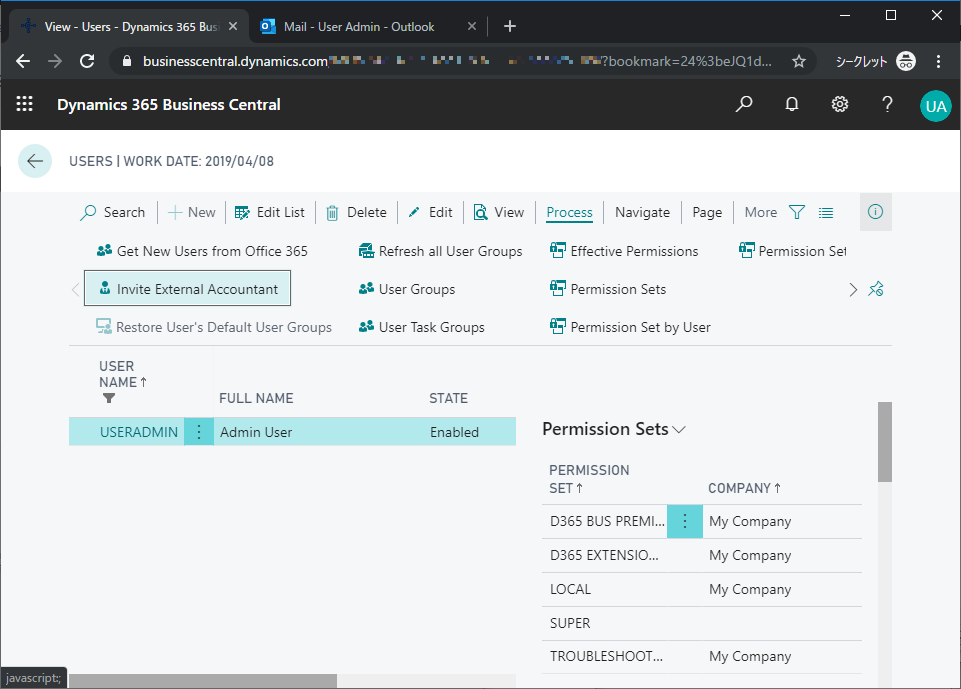The width and height of the screenshot is (961, 689).
Task: Select the LOCAL permission set row
Action: (x=702, y=590)
